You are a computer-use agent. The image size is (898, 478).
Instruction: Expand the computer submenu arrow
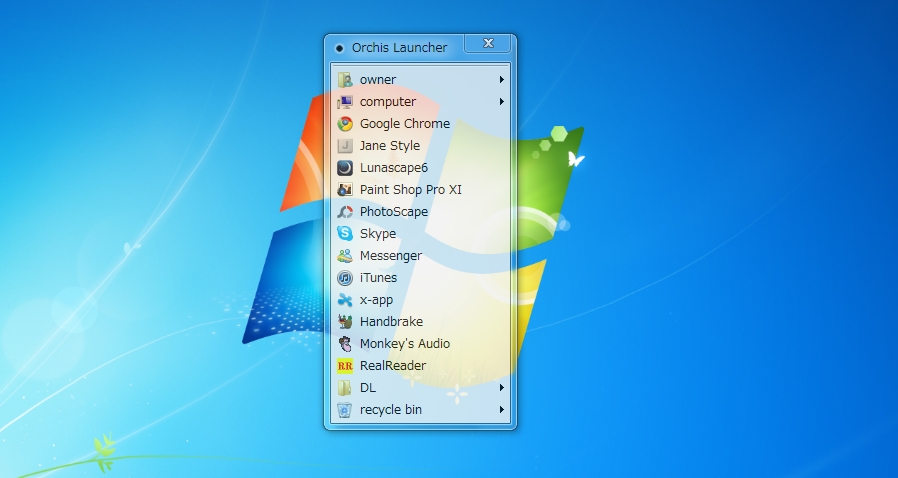(502, 102)
